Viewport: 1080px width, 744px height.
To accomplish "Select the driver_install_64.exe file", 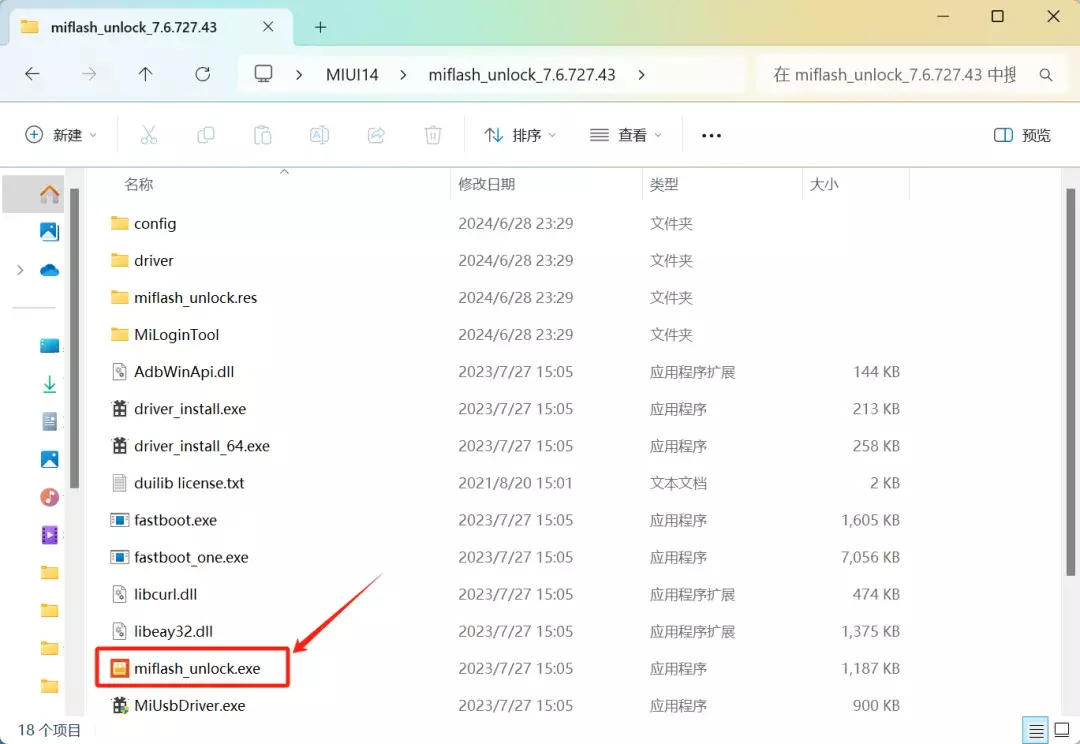I will (201, 446).
